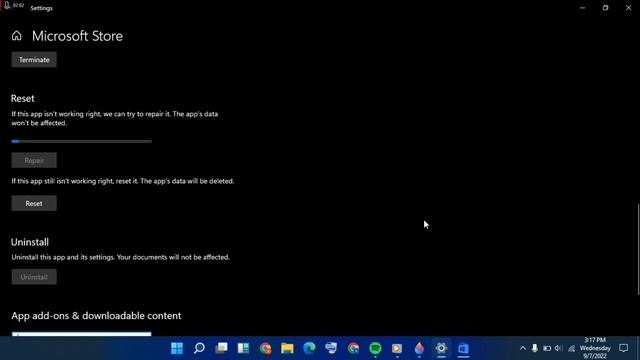Open the Windows Start menu
Screen dimensions: 640x360
point(177,348)
